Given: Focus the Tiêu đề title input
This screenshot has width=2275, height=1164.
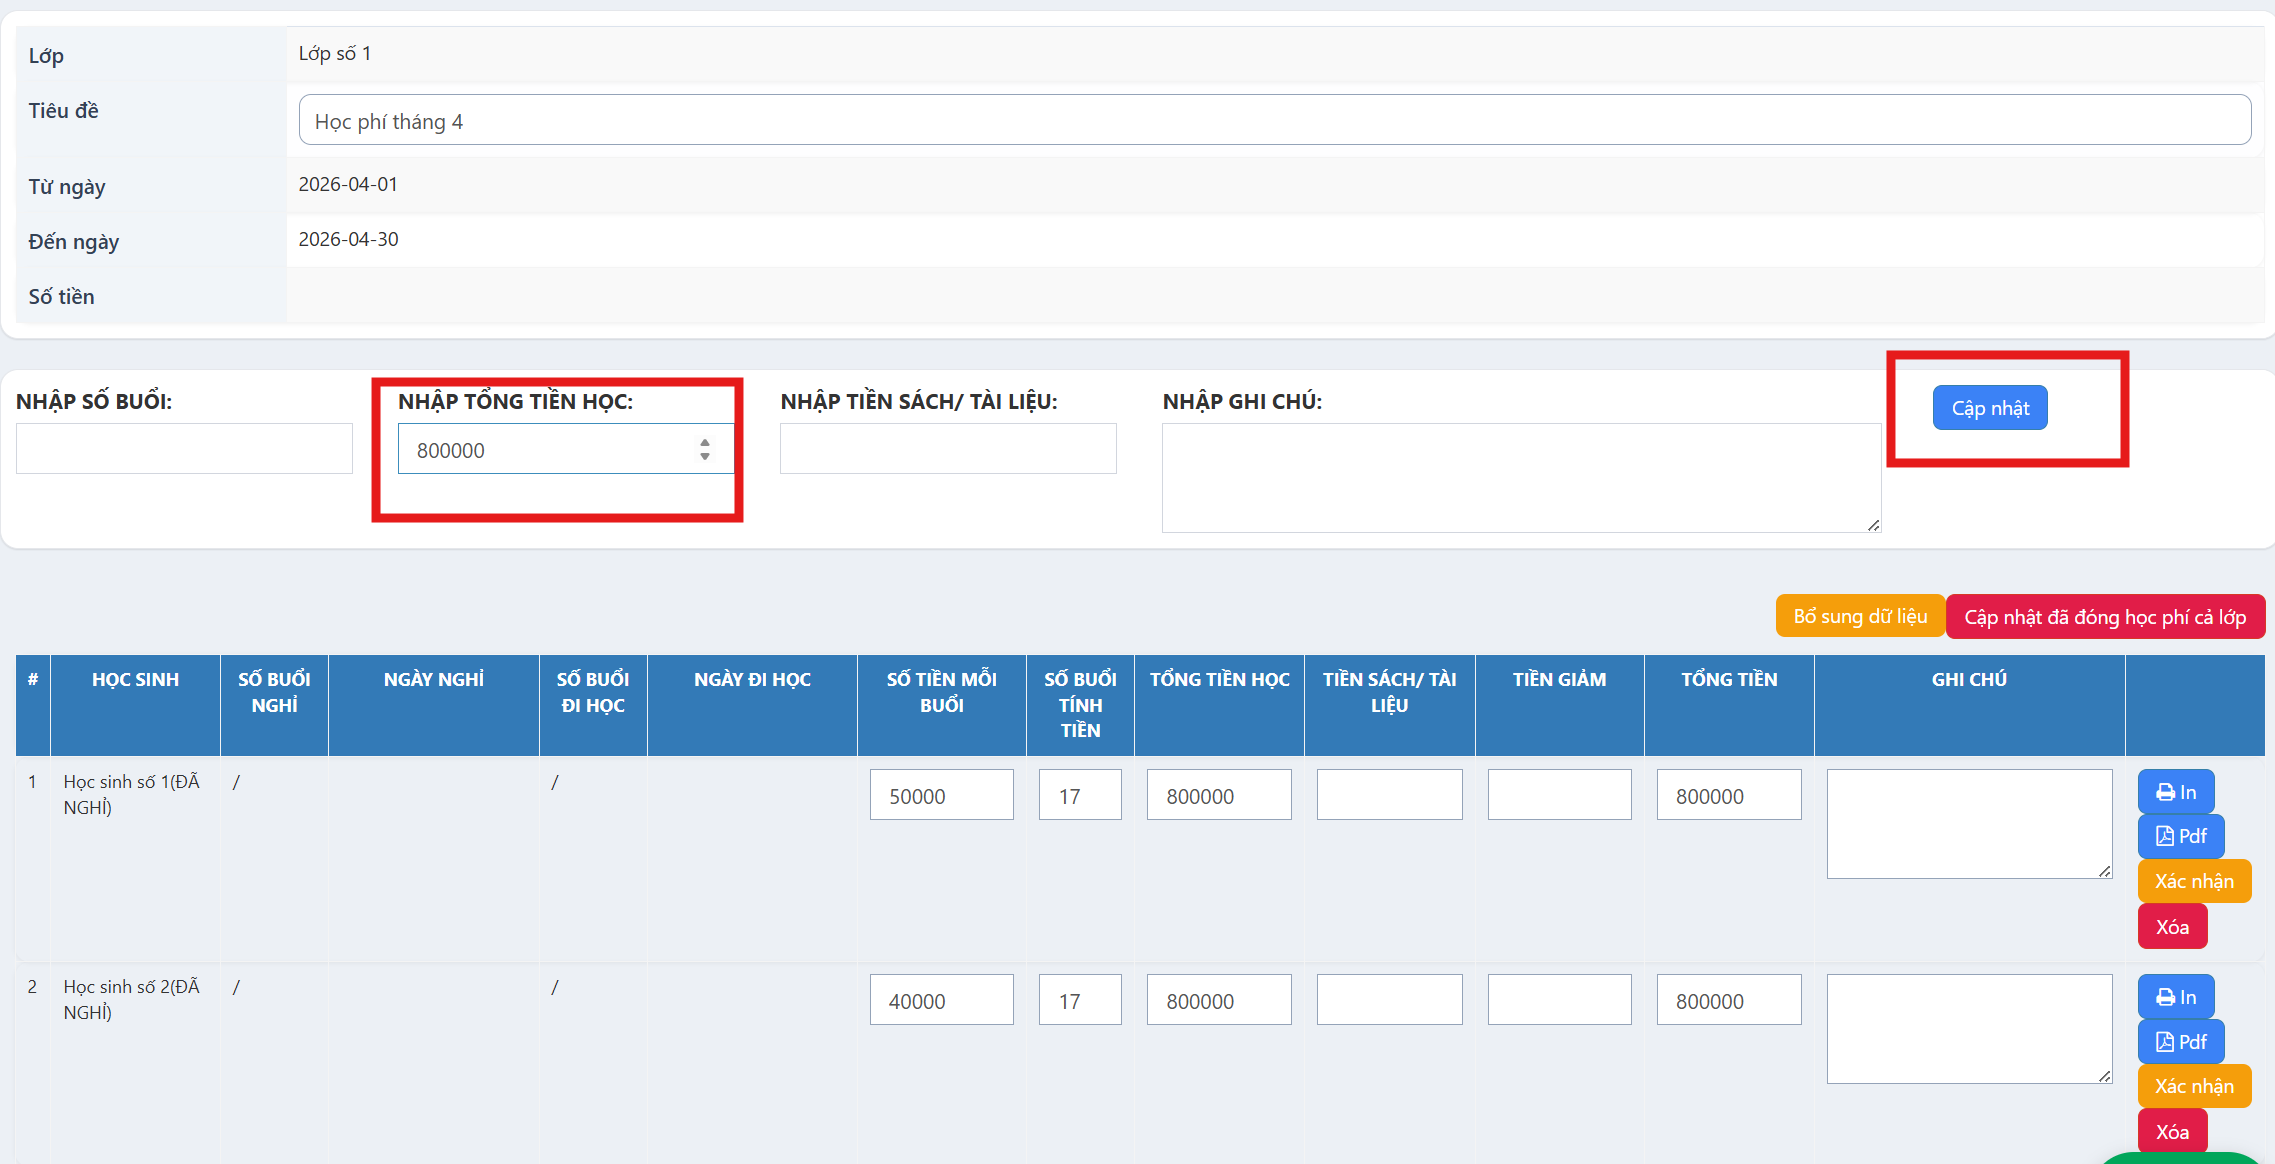Looking at the screenshot, I should [1274, 121].
